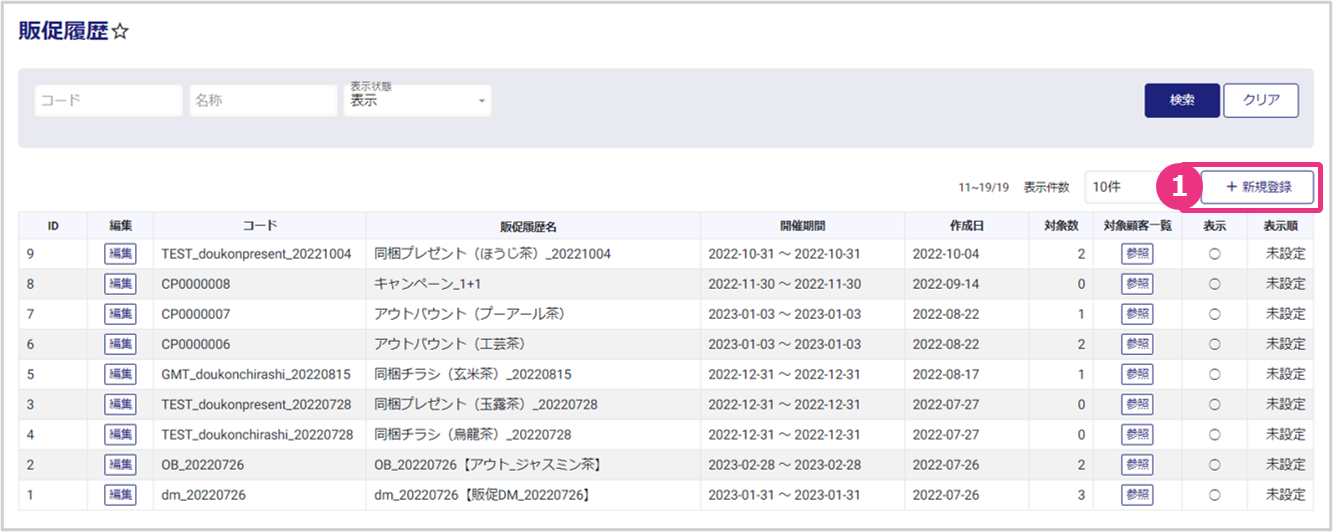The height and width of the screenshot is (532, 1333).
Task: Toggle 表示 circle for row ID 9
Action: tap(1214, 254)
